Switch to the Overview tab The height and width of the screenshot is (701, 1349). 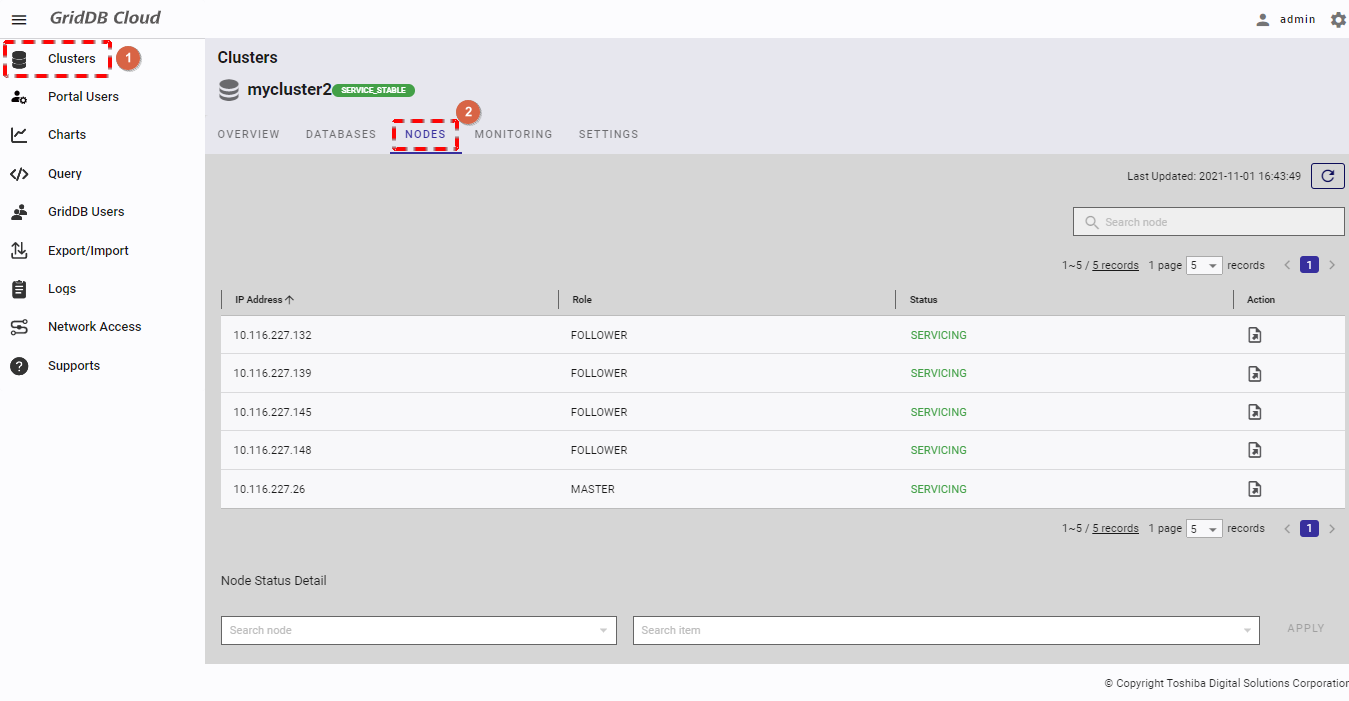click(x=249, y=134)
